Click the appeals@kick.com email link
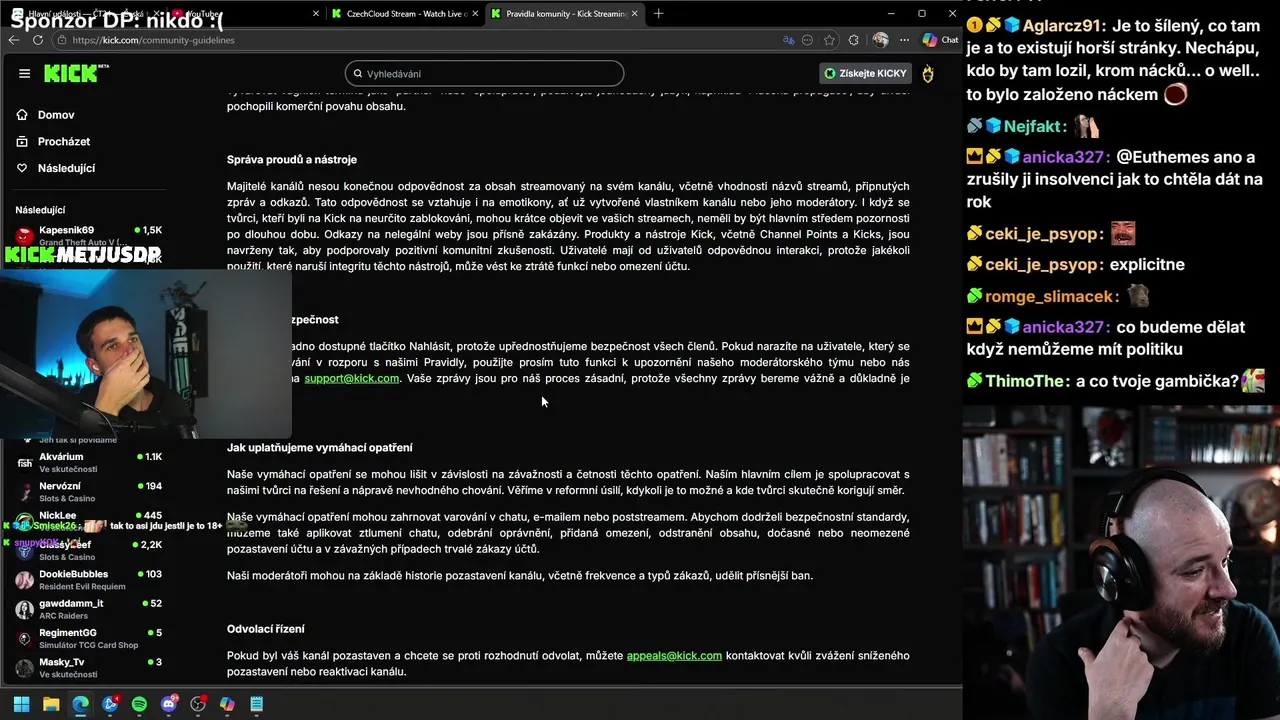This screenshot has width=1280, height=720. [674, 655]
